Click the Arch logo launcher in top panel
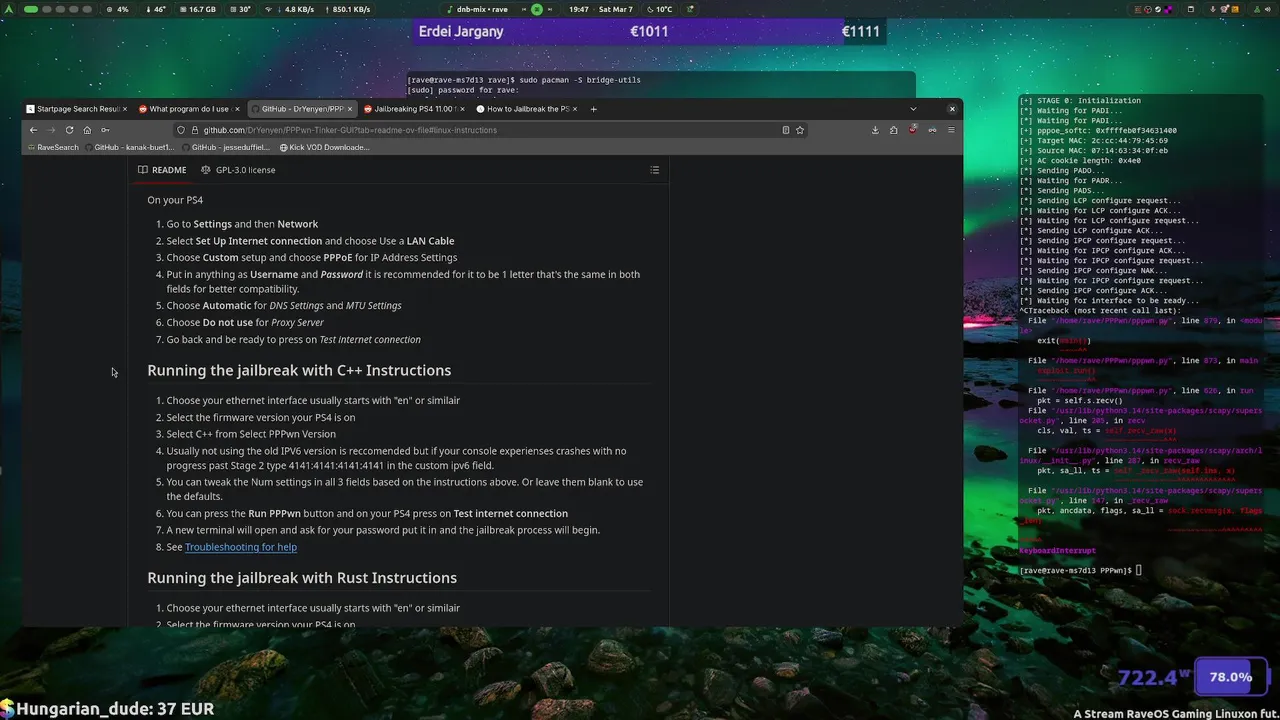Screen dimensions: 1280x720 [11, 9]
